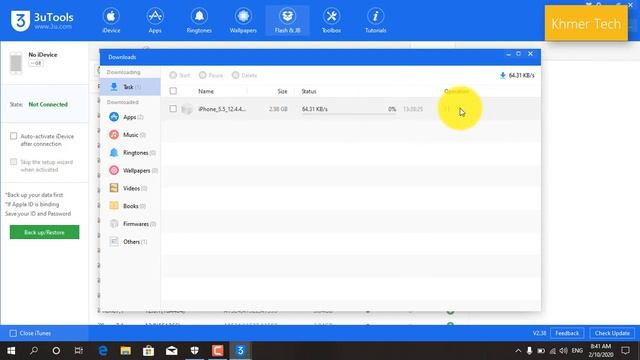Click the Back up/Restore button

44,232
